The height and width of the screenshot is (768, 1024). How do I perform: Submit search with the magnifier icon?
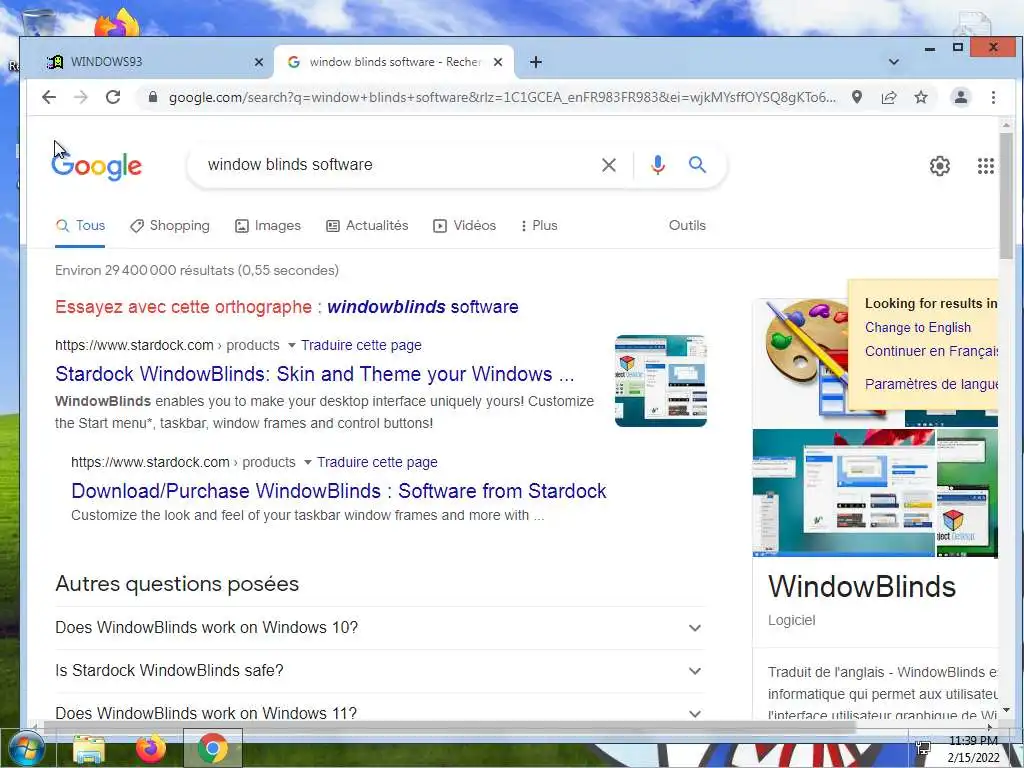click(697, 165)
